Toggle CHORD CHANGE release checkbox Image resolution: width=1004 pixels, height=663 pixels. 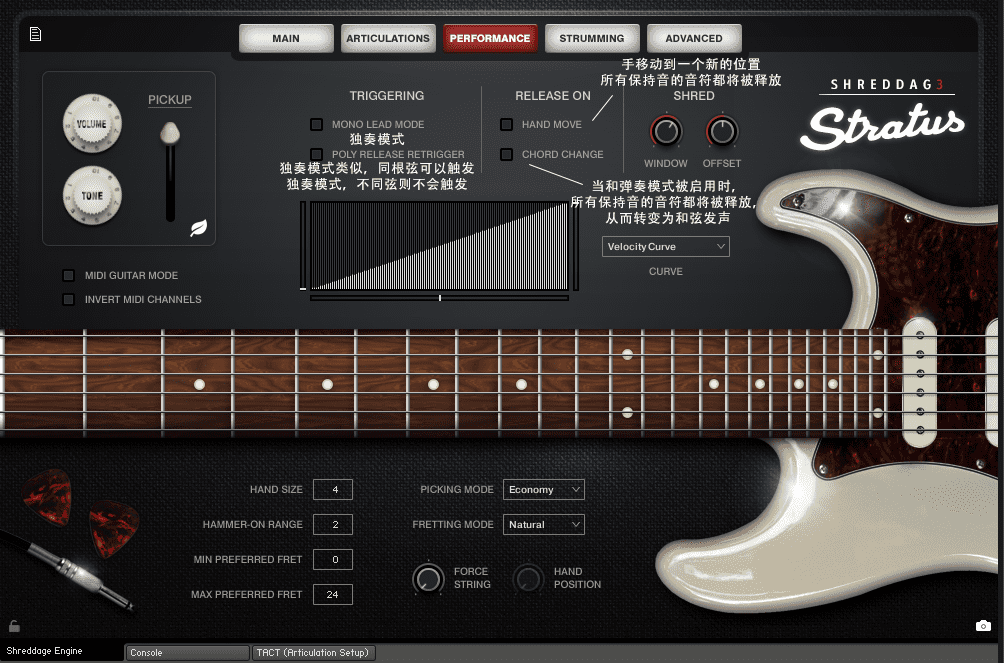coord(506,154)
